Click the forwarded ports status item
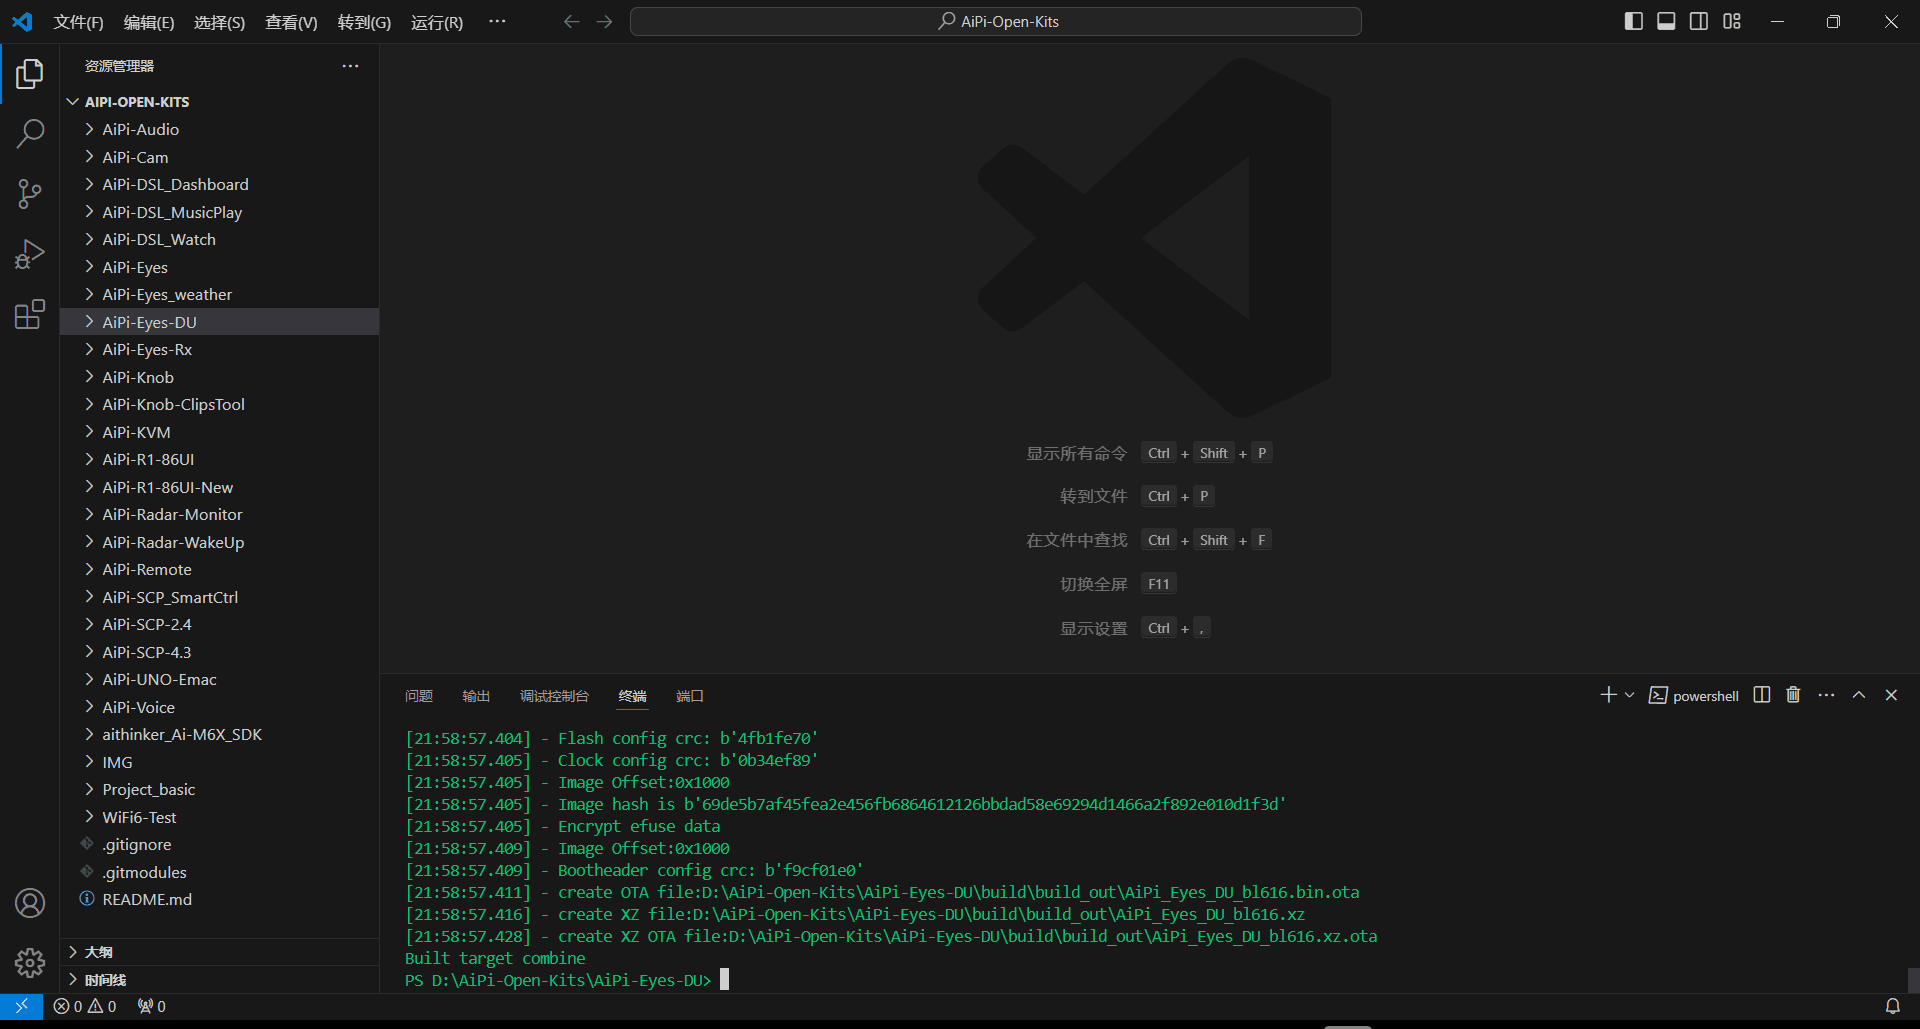 [152, 1006]
